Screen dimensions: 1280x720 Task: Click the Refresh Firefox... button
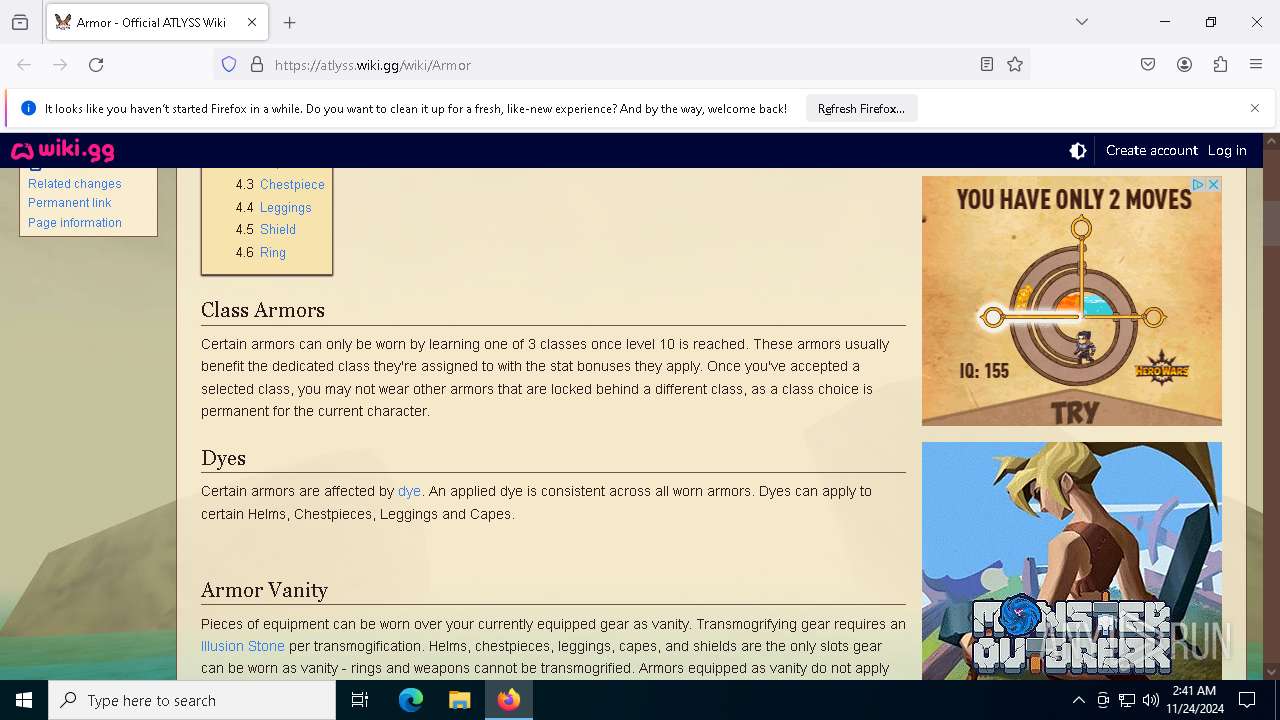(861, 108)
